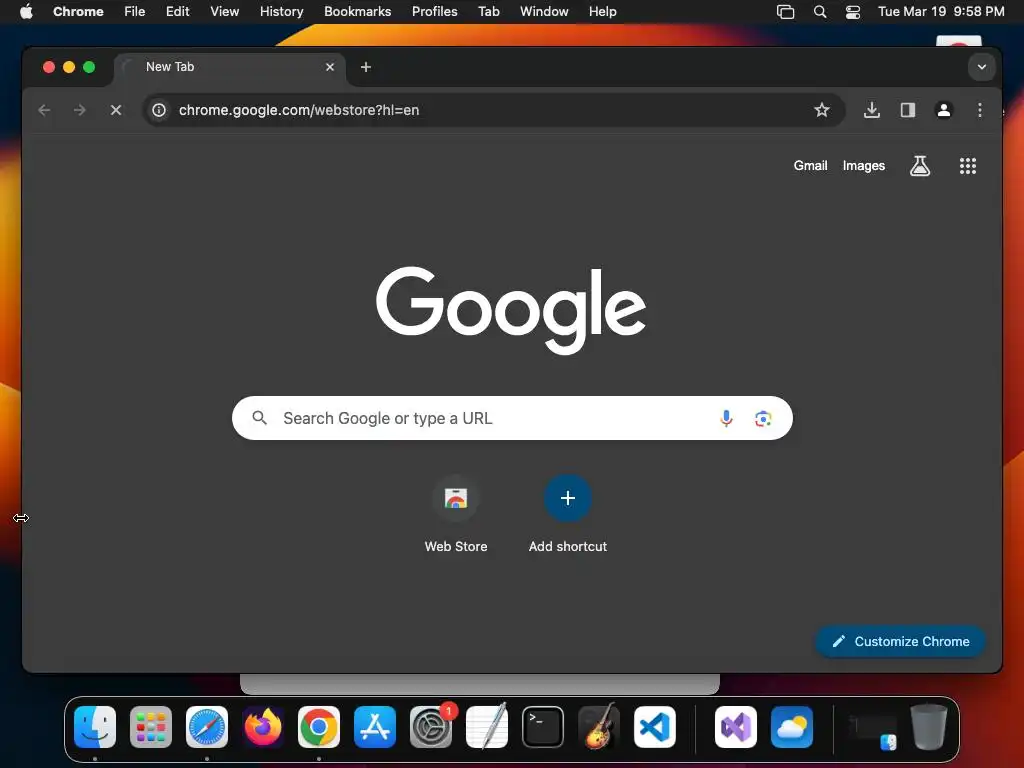The height and width of the screenshot is (768, 1024).
Task: Start voice search with microphone icon
Action: [726, 418]
